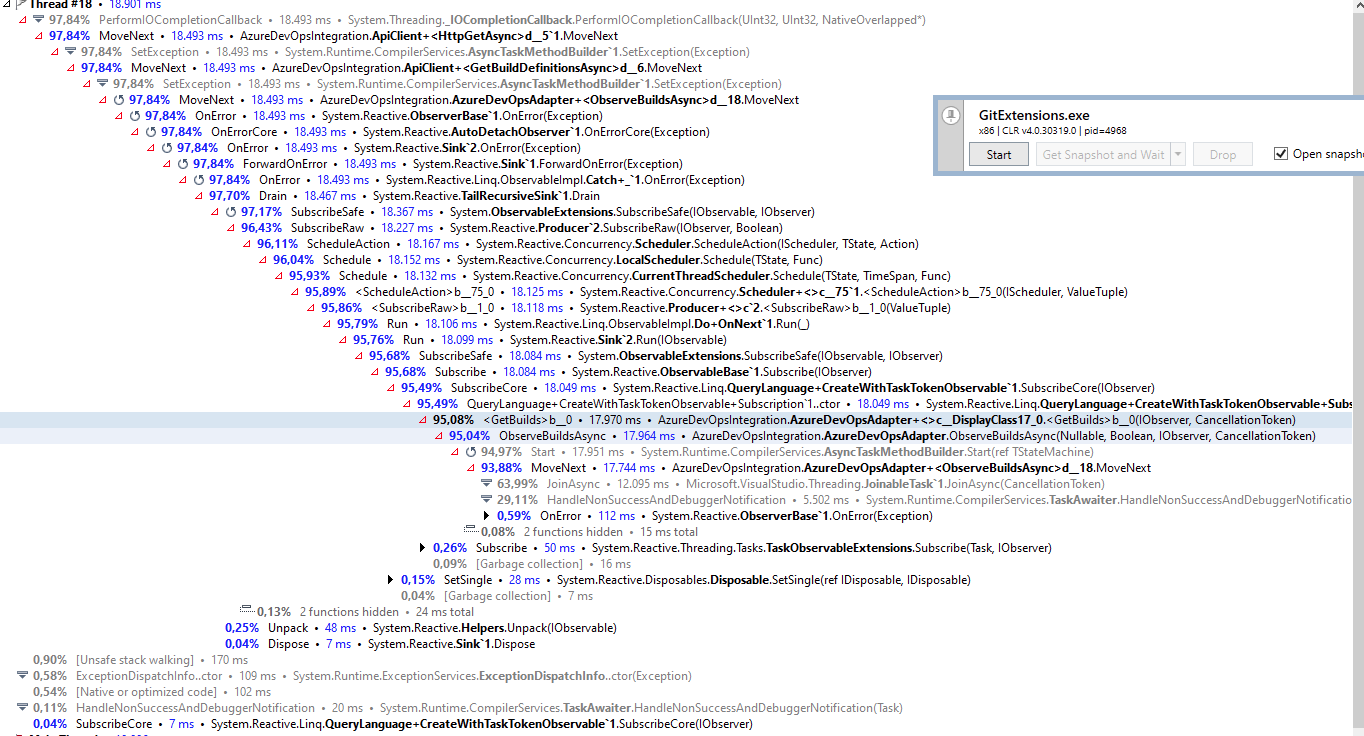The width and height of the screenshot is (1364, 736).
Task: Expand the SetSingle Disposable node
Action: pyautogui.click(x=390, y=579)
